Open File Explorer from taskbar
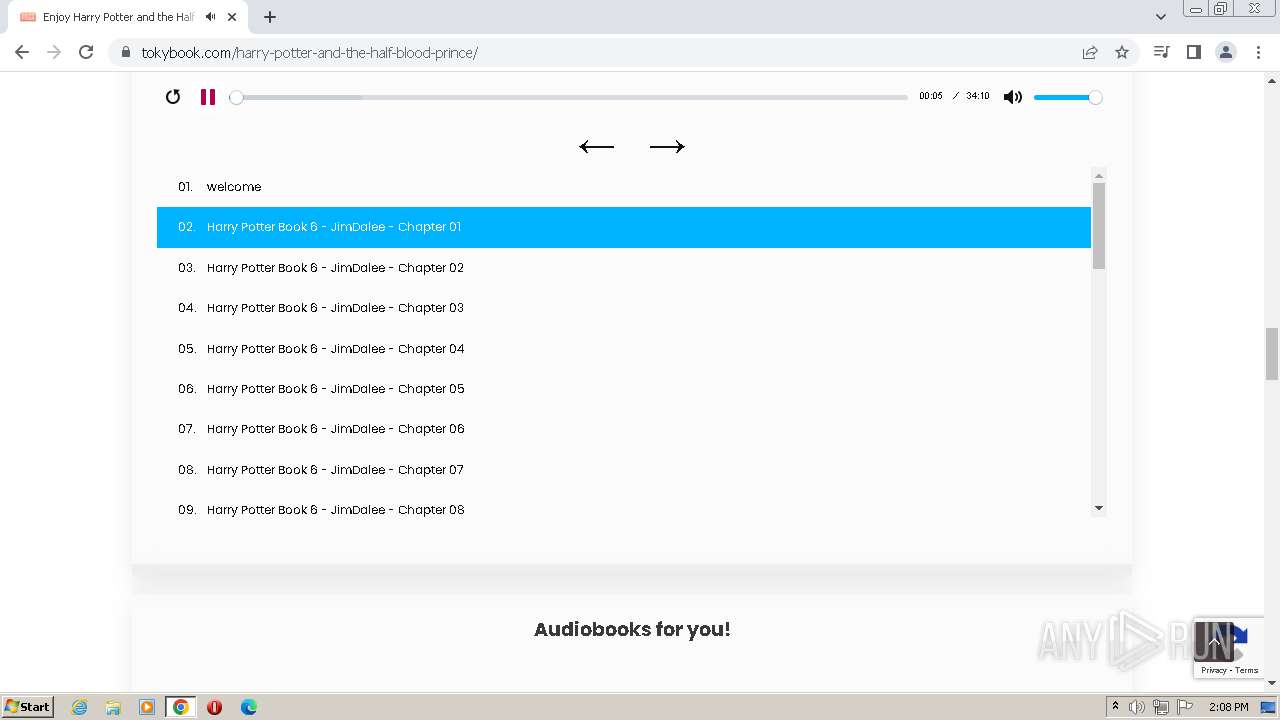The width and height of the screenshot is (1280, 720). pyautogui.click(x=113, y=707)
